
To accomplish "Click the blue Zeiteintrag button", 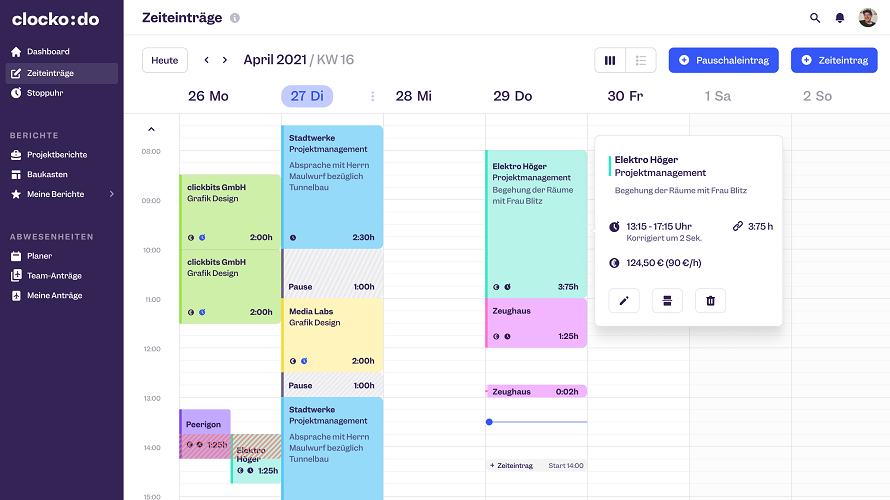I will [834, 60].
